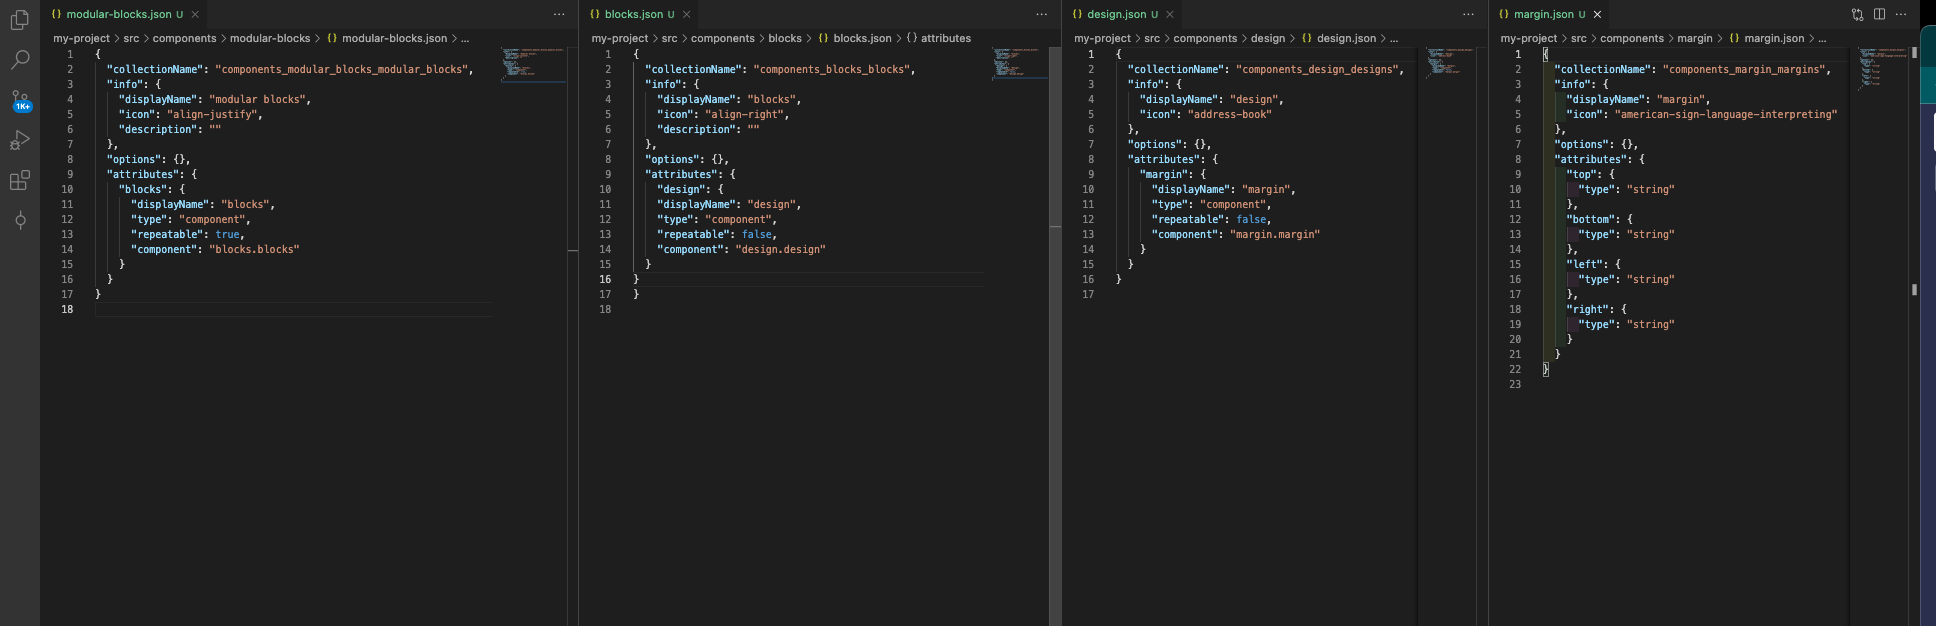The height and width of the screenshot is (626, 1936).
Task: Click "design.design" component value
Action: 780,249
